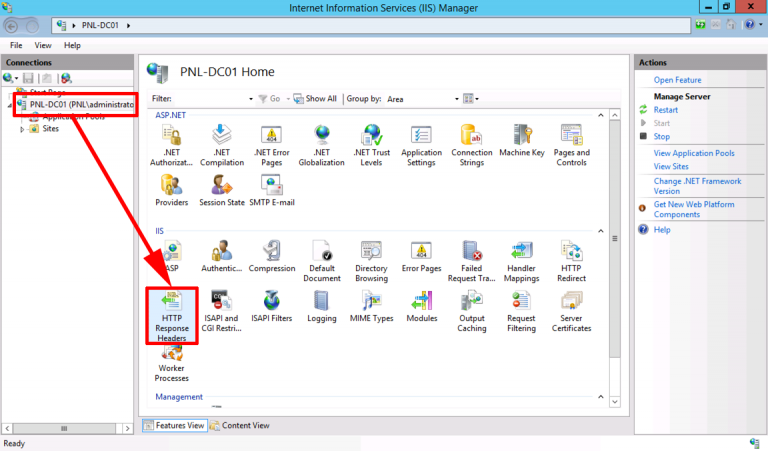The image size is (768, 451).
Task: Open the MIME Types feature
Action: 371,306
